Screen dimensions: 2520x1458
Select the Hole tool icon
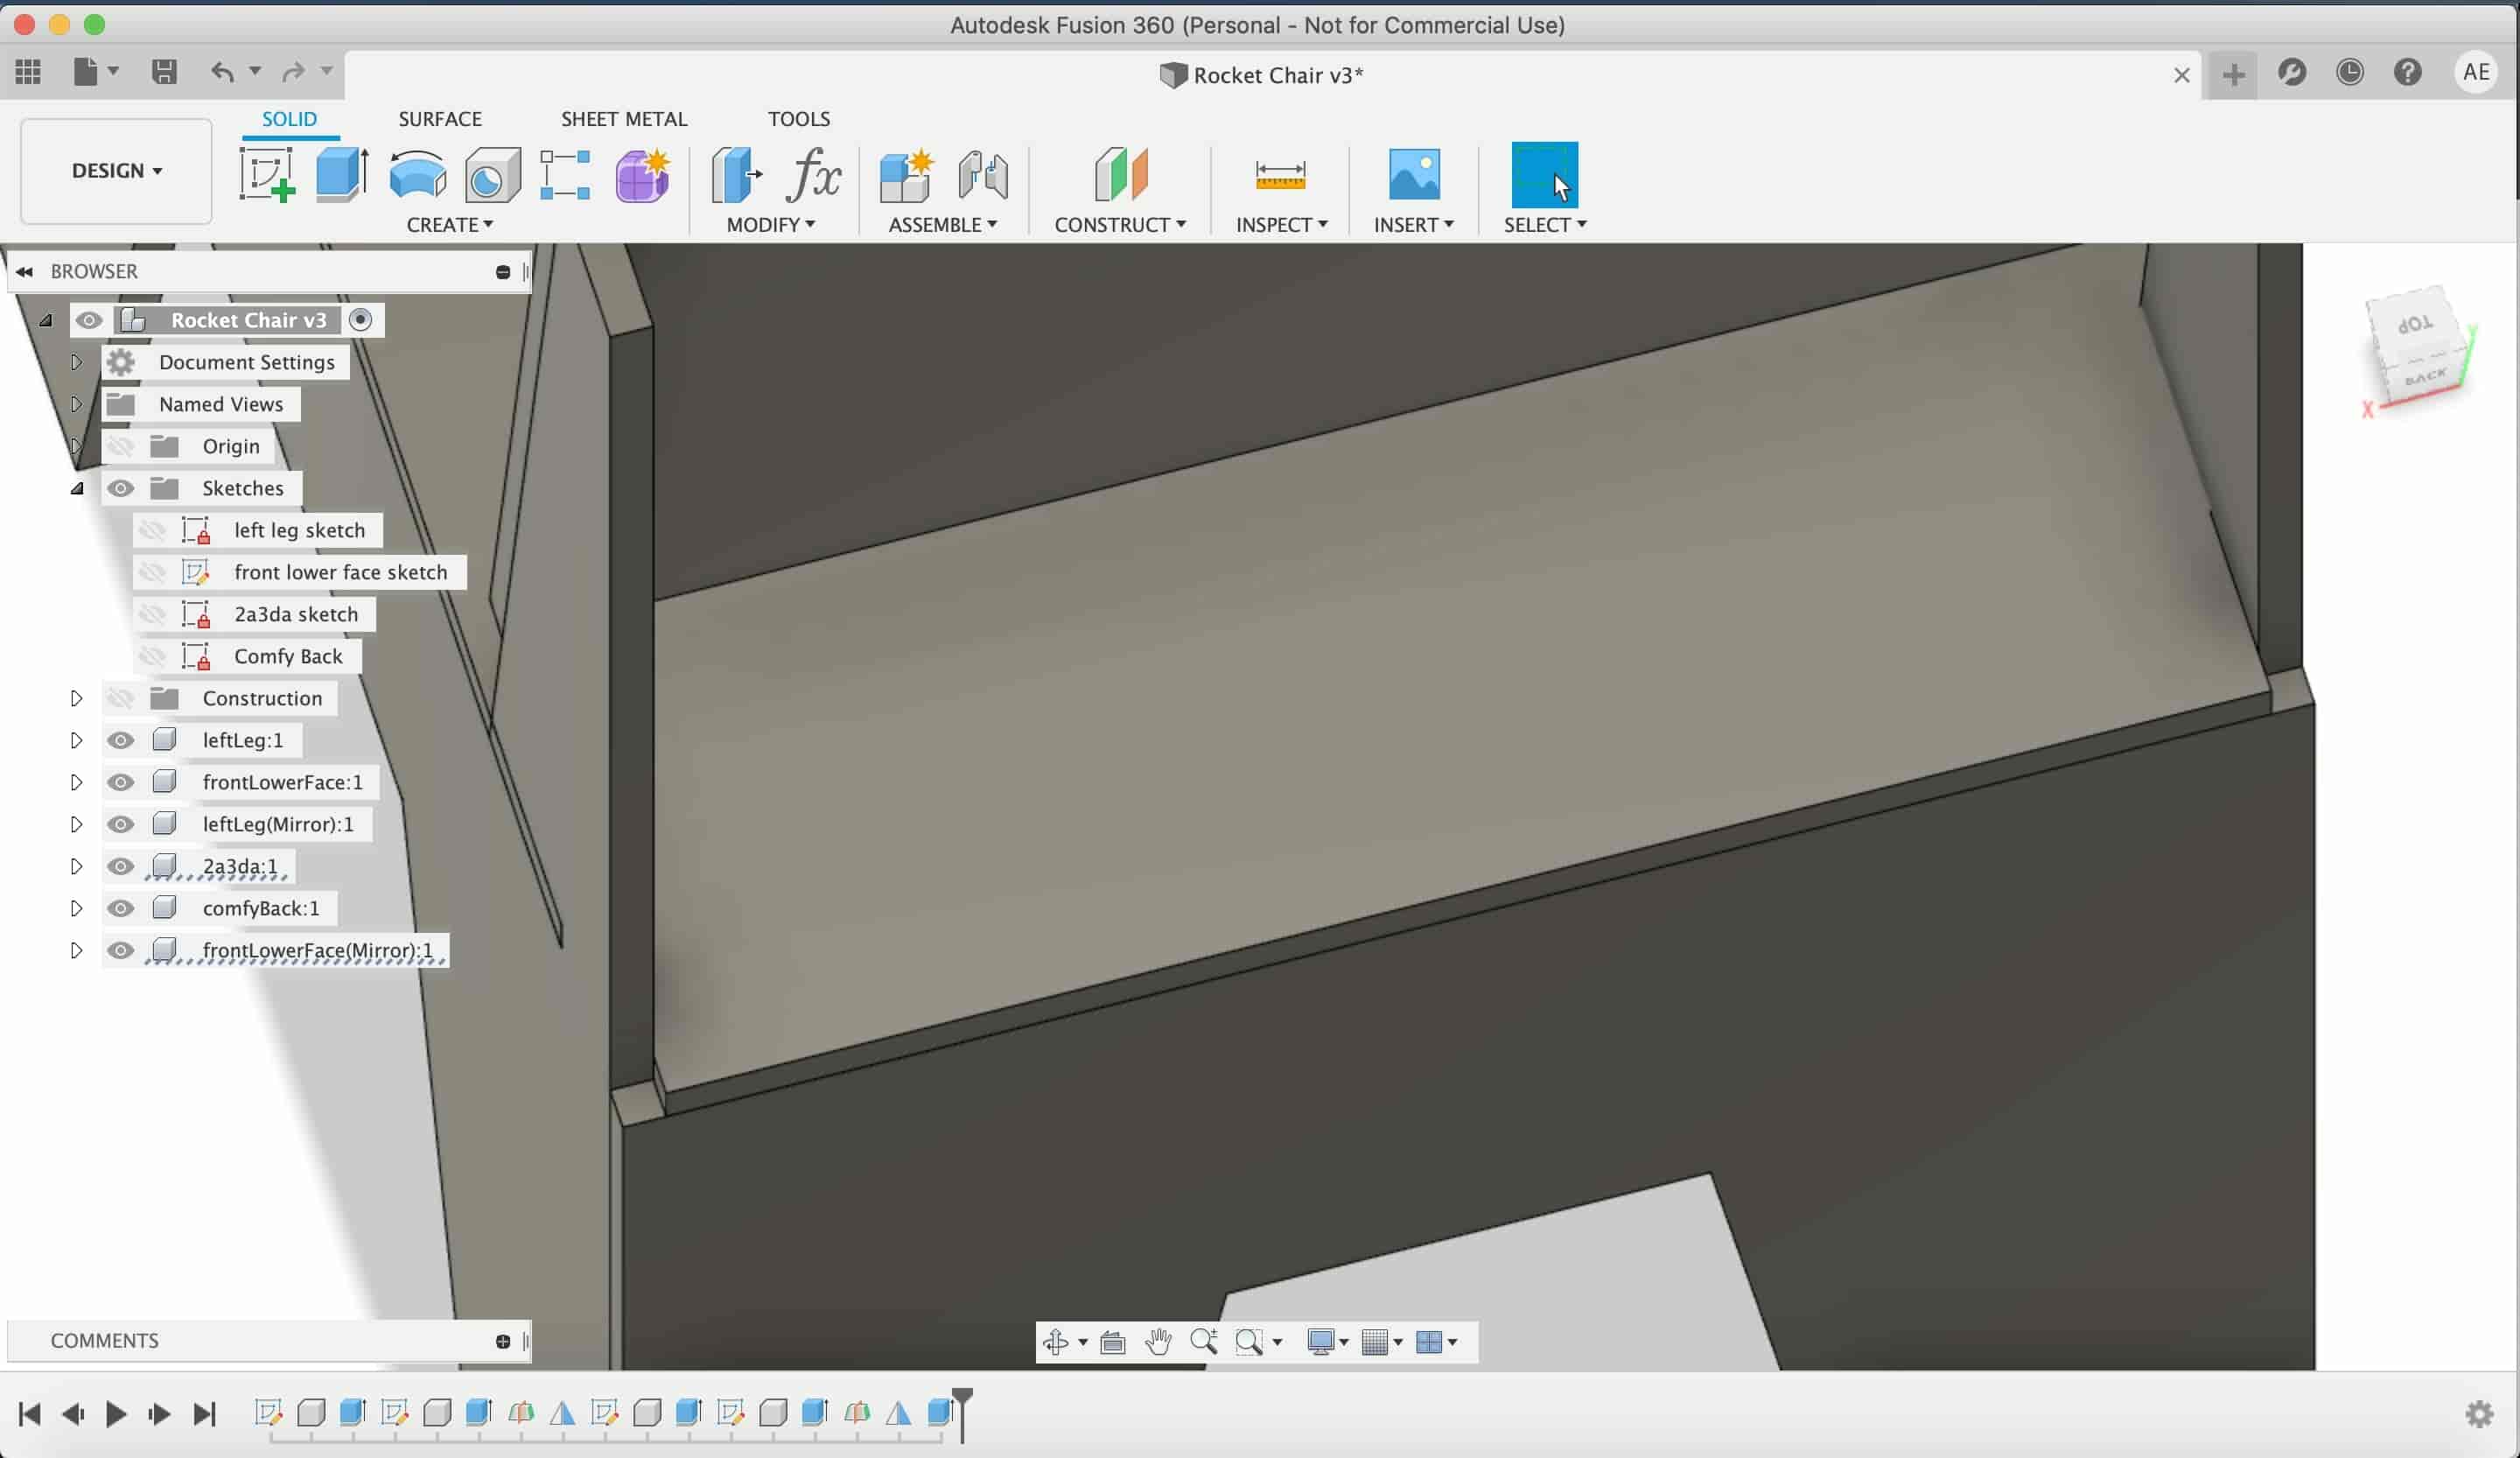(x=492, y=175)
